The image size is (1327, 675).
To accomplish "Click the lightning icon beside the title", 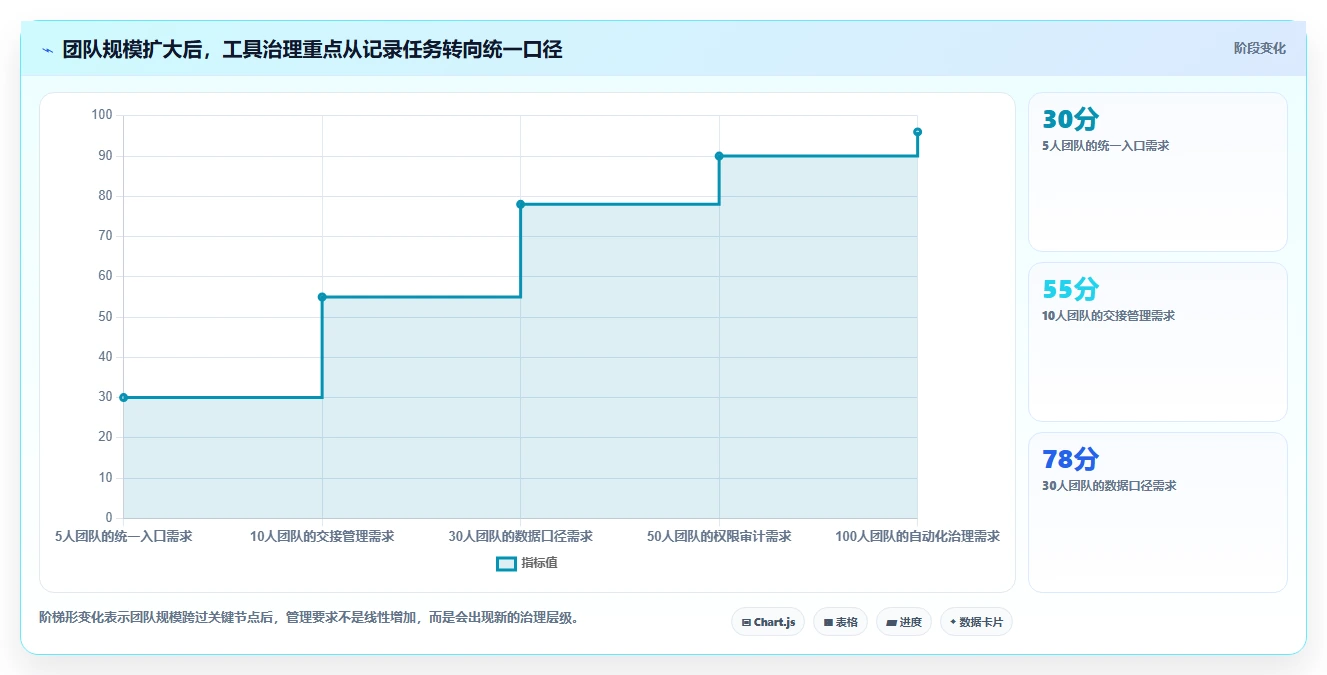I will (x=47, y=50).
